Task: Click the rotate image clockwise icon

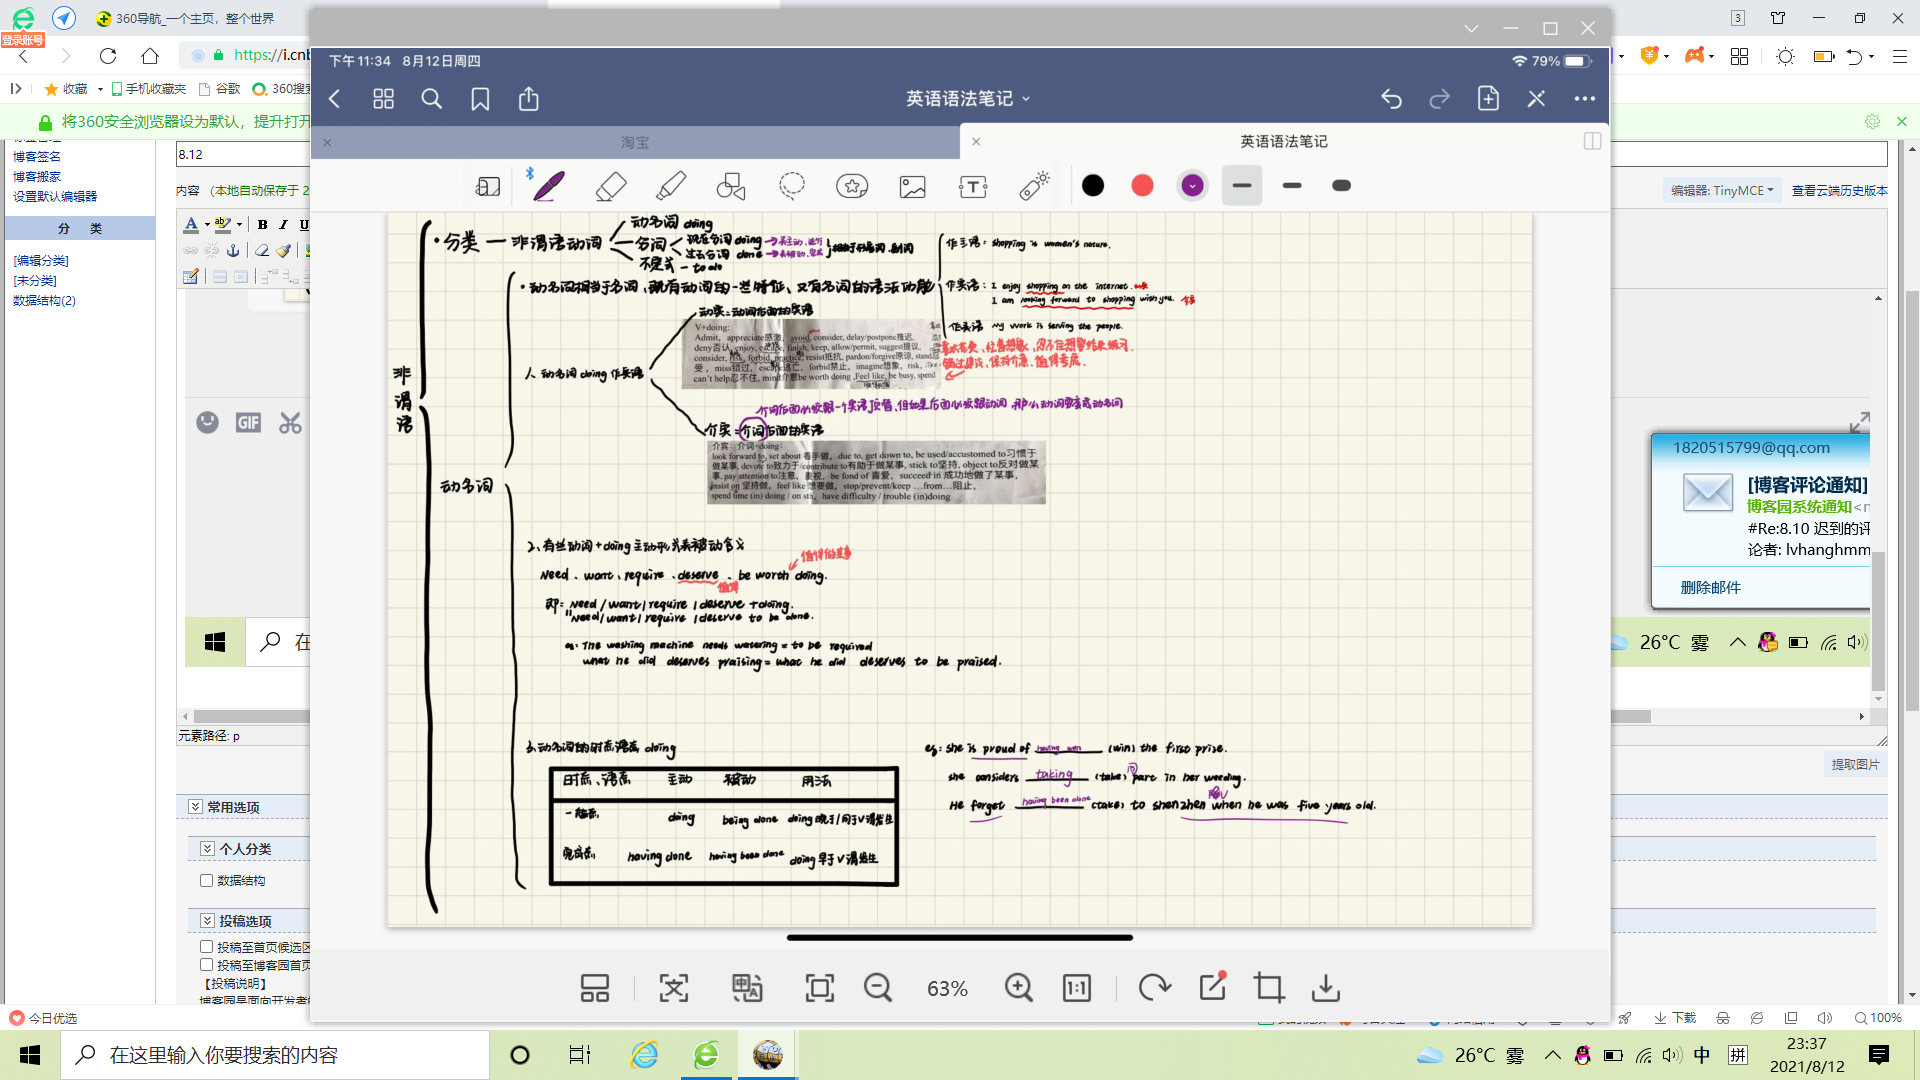Action: click(x=1154, y=988)
